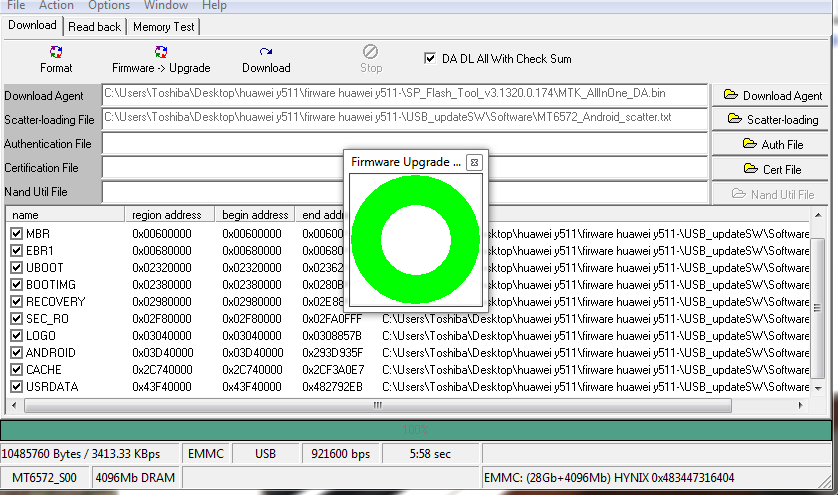The image size is (838, 495).
Task: Close the Firmware Upgrade popup dialog
Action: [x=474, y=162]
